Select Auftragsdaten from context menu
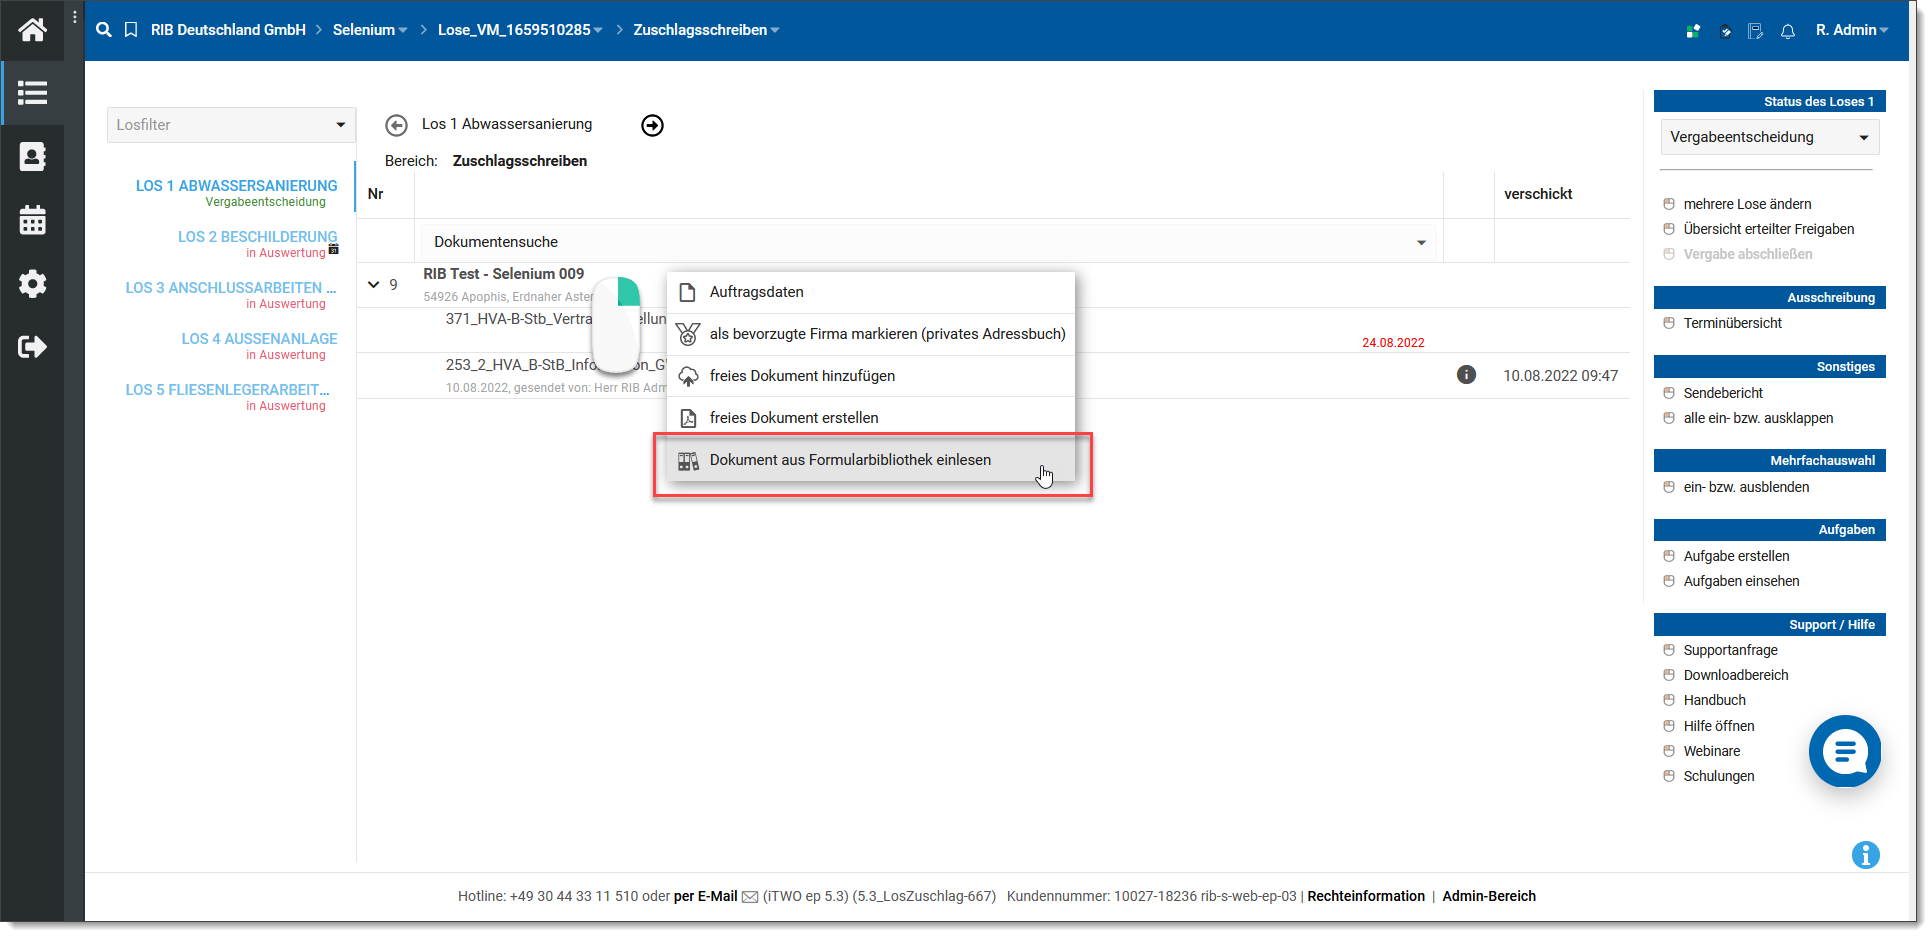1932x937 pixels. [870, 292]
